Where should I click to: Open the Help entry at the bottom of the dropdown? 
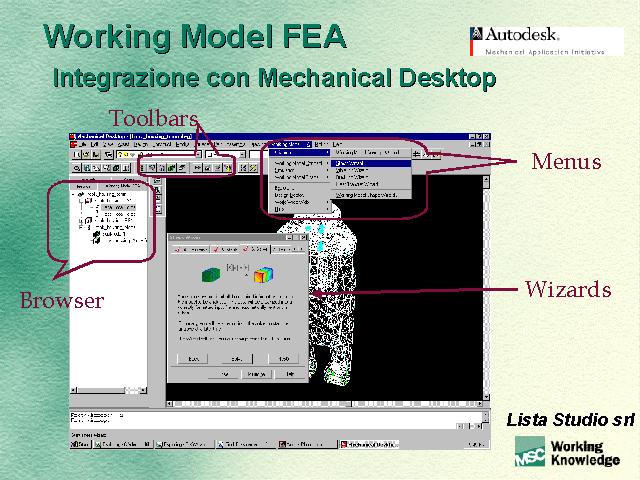[300, 209]
